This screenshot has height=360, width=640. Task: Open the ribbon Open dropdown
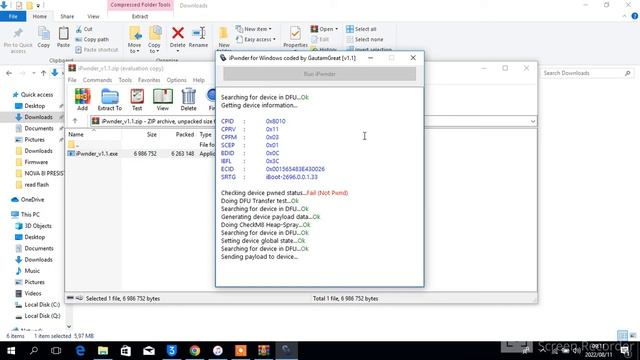point(324,29)
